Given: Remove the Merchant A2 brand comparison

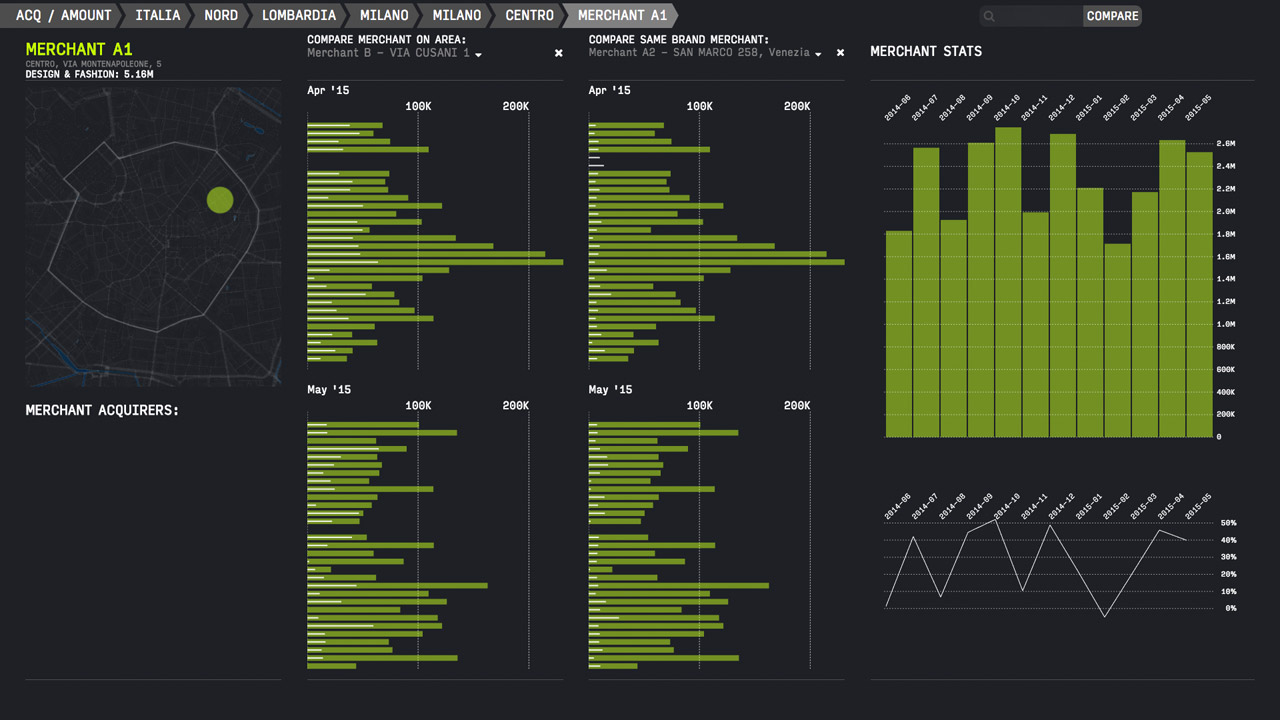Looking at the screenshot, I should pos(840,53).
